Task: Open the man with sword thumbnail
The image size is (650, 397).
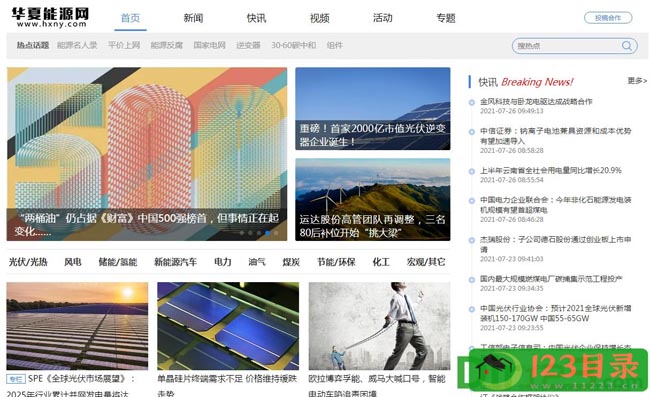Action: tap(379, 326)
